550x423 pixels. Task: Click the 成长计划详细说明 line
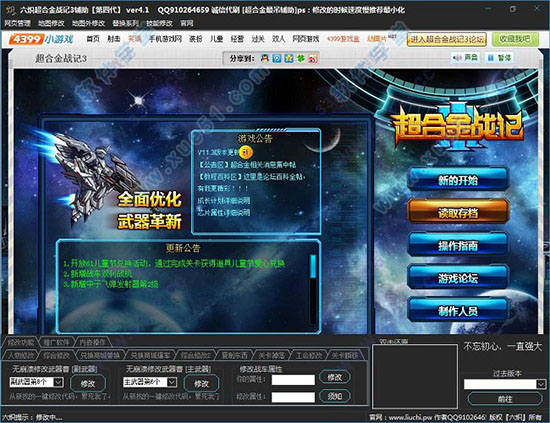tap(224, 201)
